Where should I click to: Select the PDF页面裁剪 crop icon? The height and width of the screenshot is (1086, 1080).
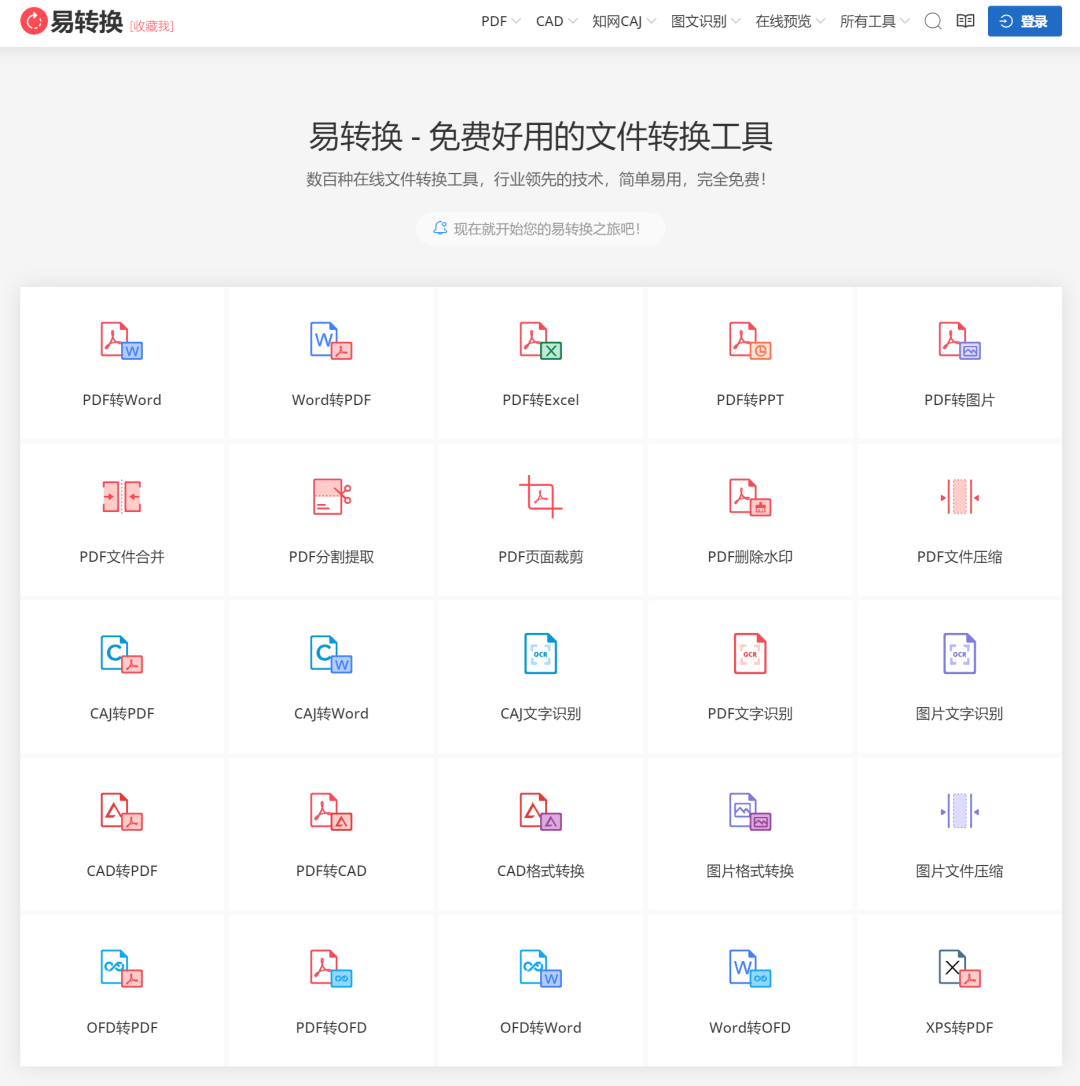point(541,497)
